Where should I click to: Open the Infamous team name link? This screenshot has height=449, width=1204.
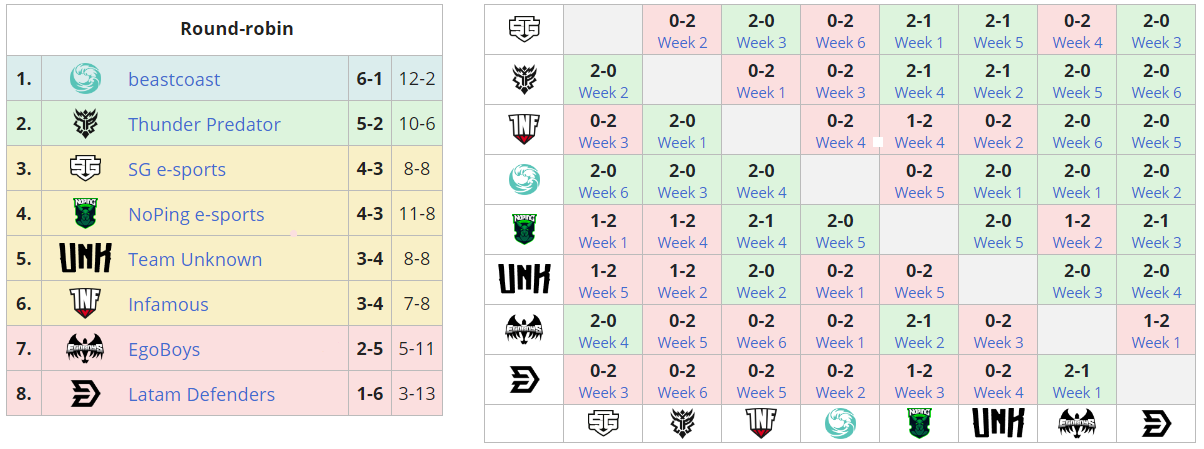pos(168,304)
